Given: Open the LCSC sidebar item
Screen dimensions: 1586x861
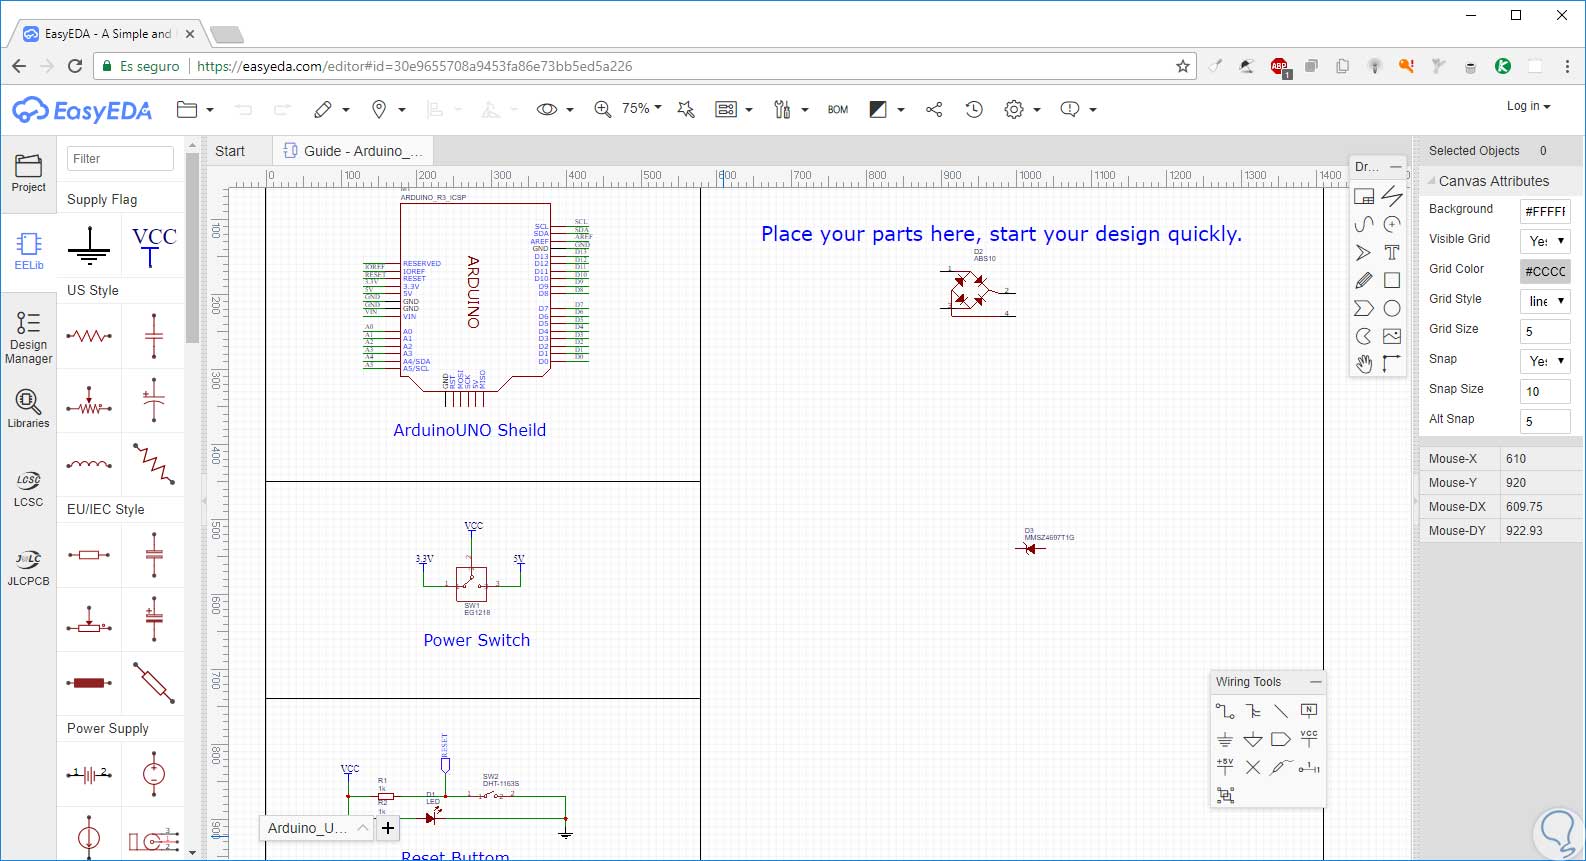Looking at the screenshot, I should click(29, 489).
